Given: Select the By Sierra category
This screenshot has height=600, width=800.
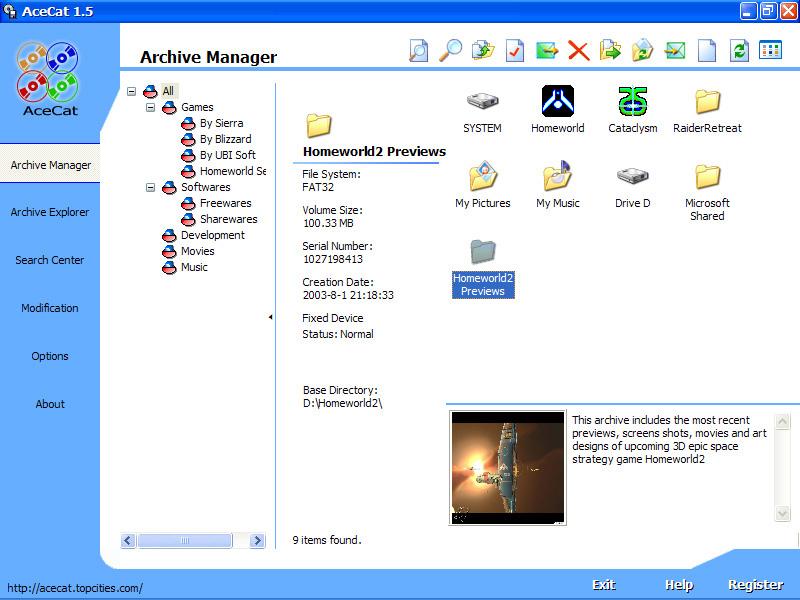Looking at the screenshot, I should 221,123.
